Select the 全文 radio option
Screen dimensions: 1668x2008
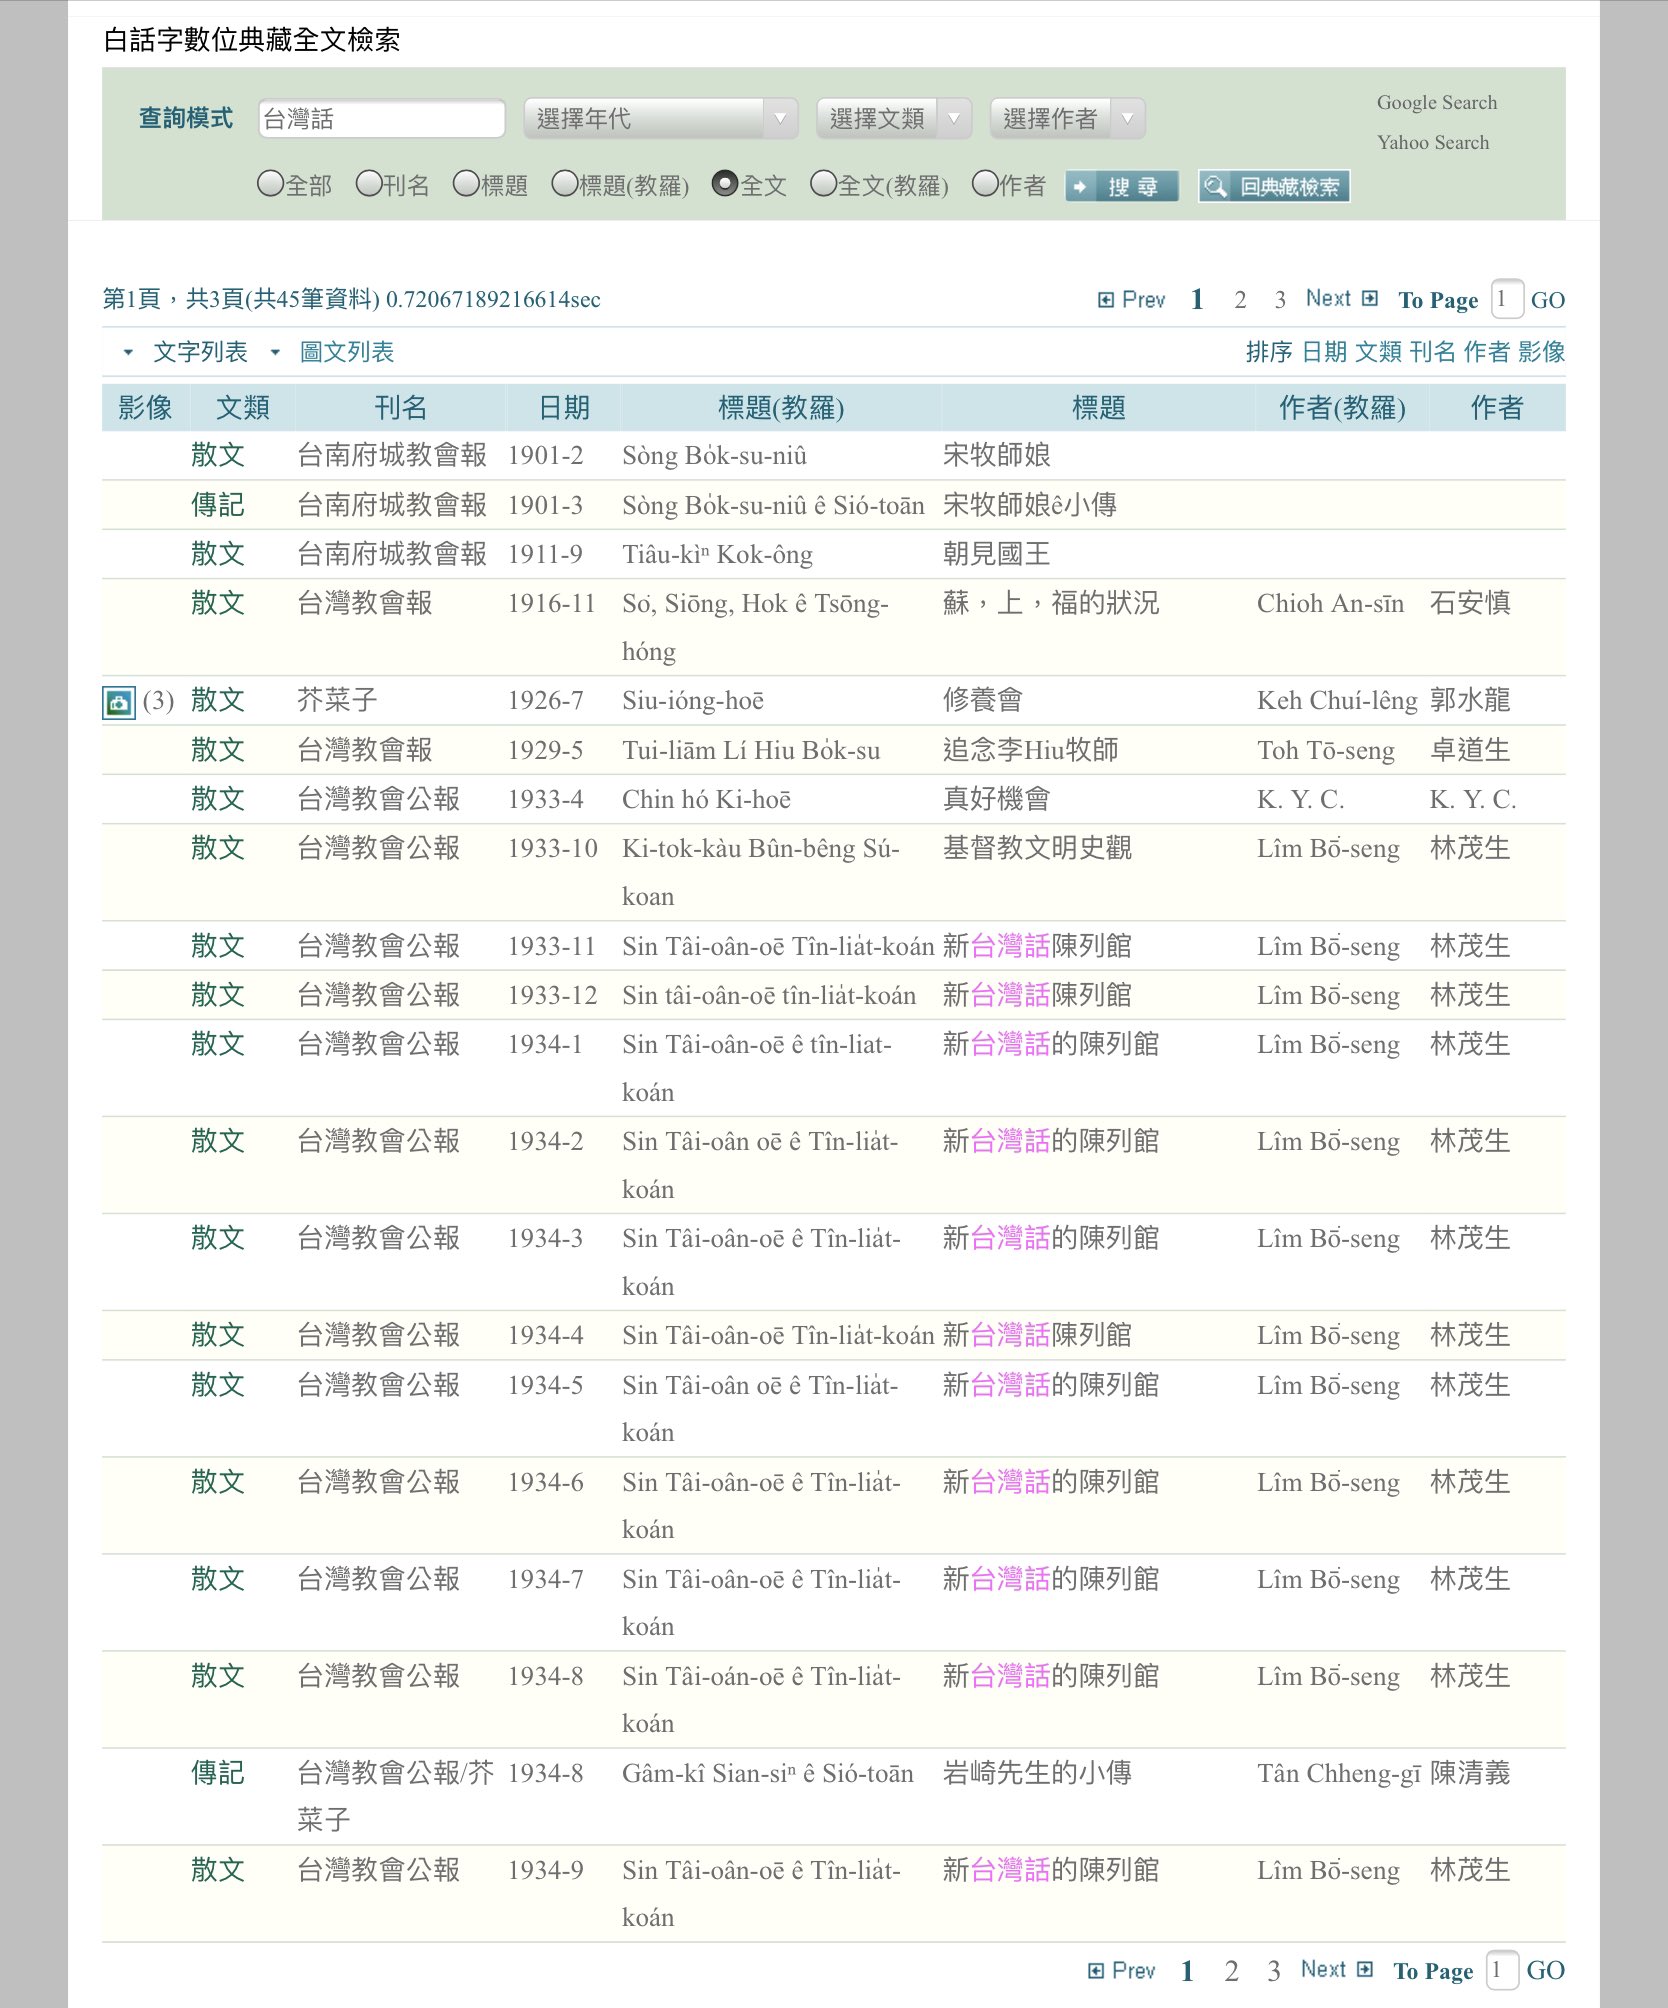click(x=725, y=184)
